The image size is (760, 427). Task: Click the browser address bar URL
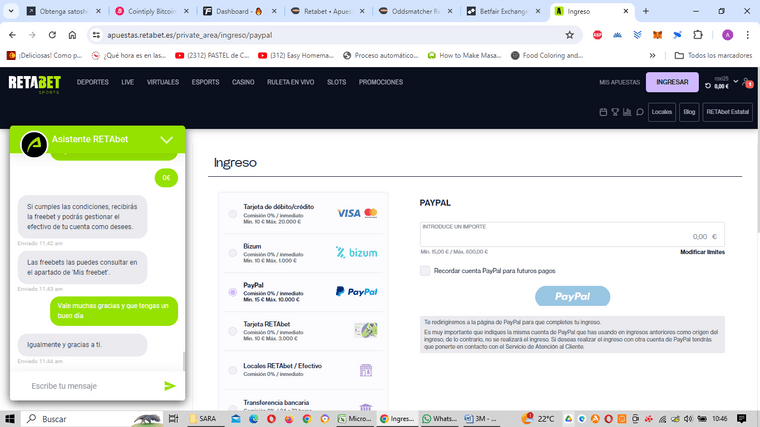click(x=190, y=35)
